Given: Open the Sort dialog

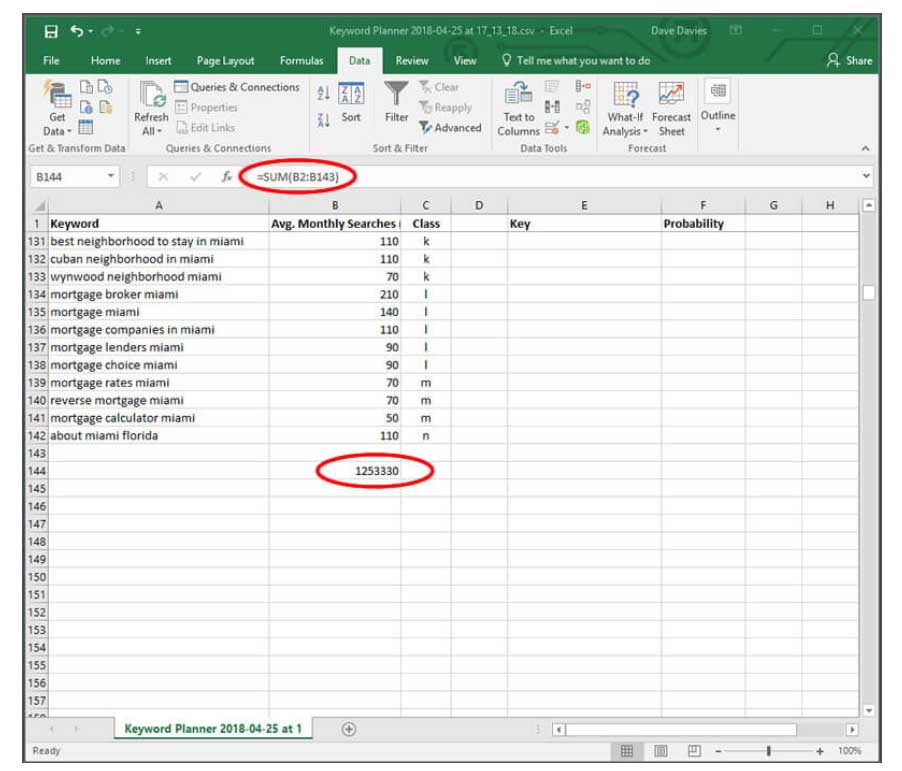Looking at the screenshot, I should point(351,103).
